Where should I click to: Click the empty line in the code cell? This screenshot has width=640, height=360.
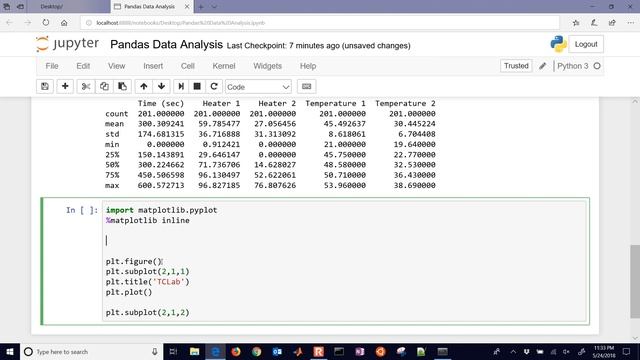pos(345,240)
